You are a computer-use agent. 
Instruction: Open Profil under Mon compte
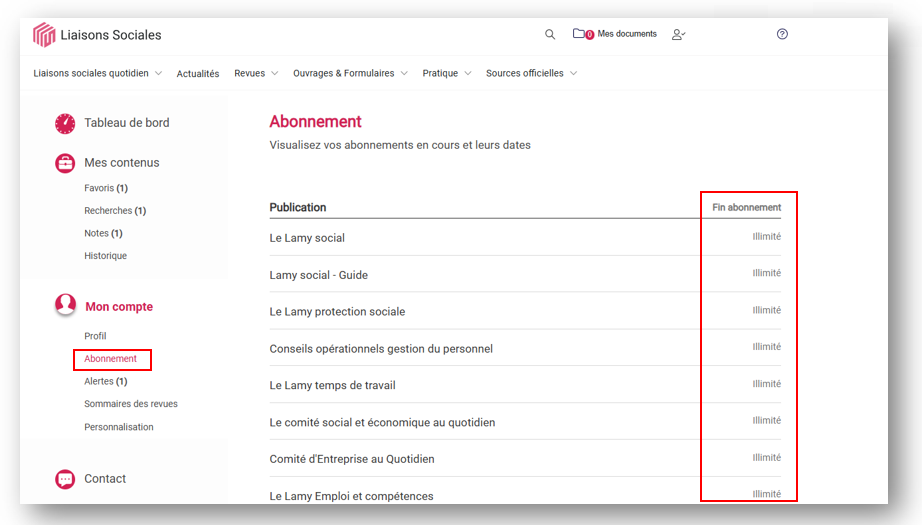pos(95,336)
